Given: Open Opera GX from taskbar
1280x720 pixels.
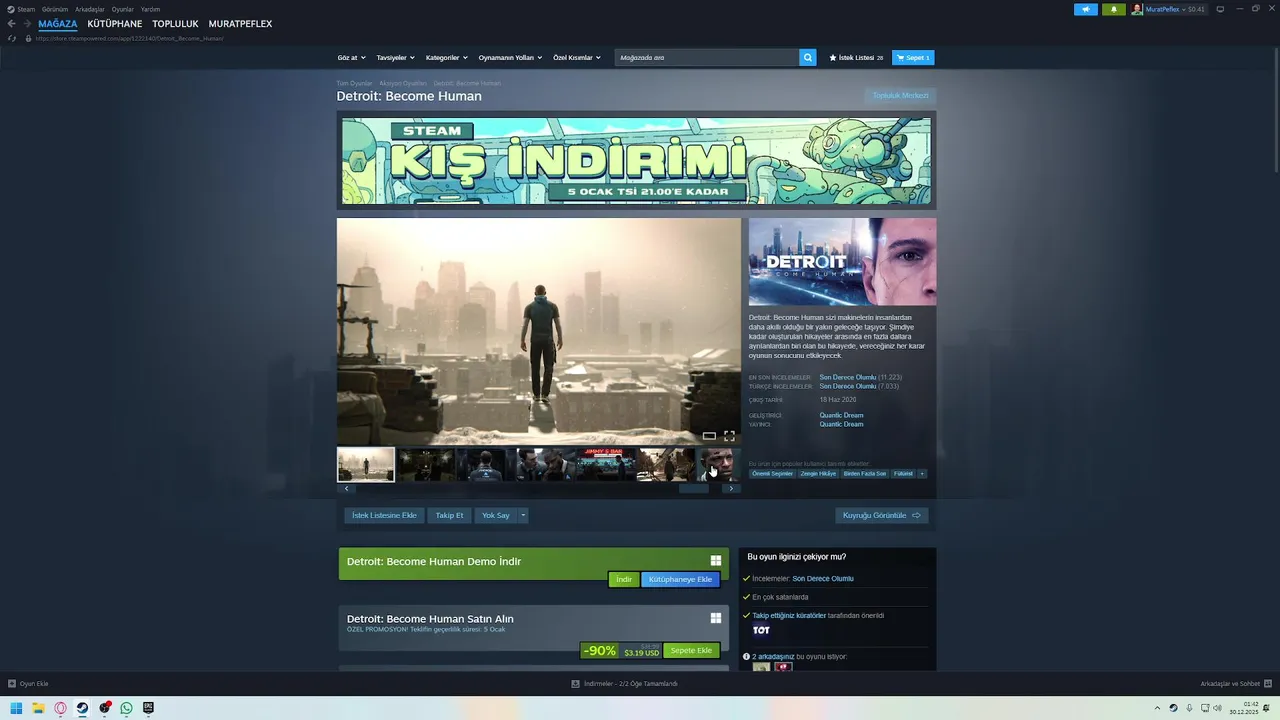Looking at the screenshot, I should pyautogui.click(x=60, y=708).
